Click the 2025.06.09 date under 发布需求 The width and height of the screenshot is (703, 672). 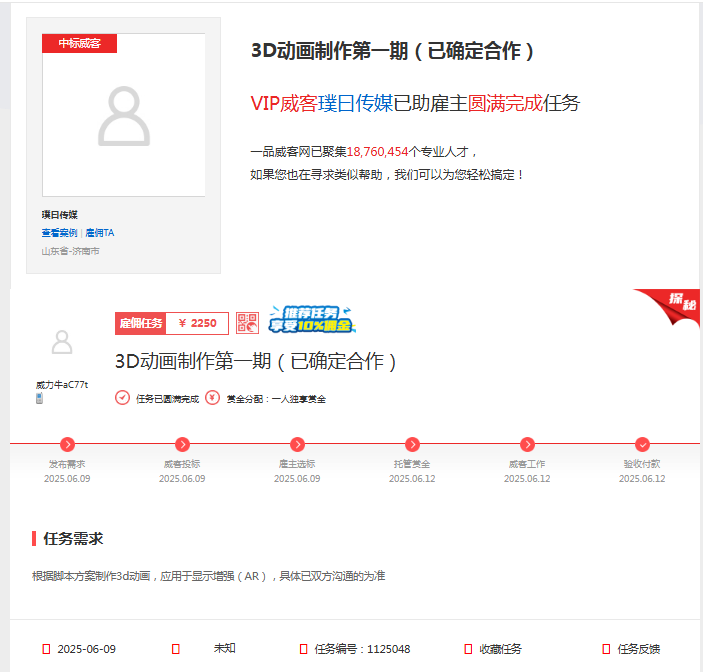click(x=67, y=478)
